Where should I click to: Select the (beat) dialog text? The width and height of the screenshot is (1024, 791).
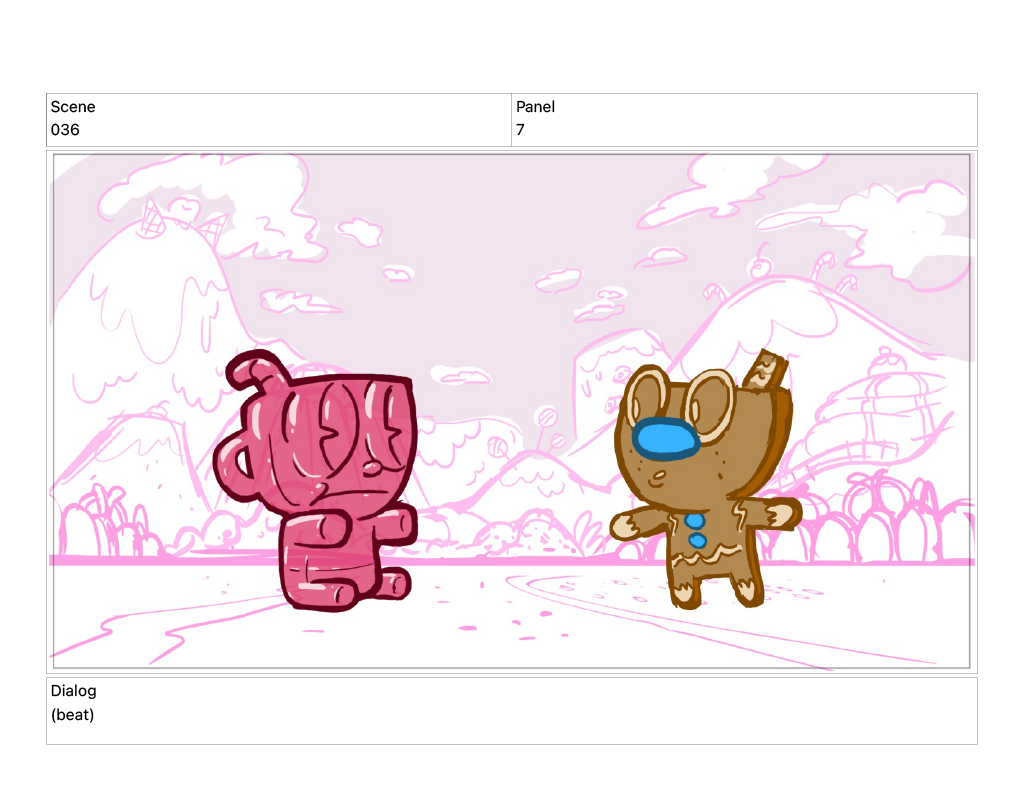click(x=72, y=714)
